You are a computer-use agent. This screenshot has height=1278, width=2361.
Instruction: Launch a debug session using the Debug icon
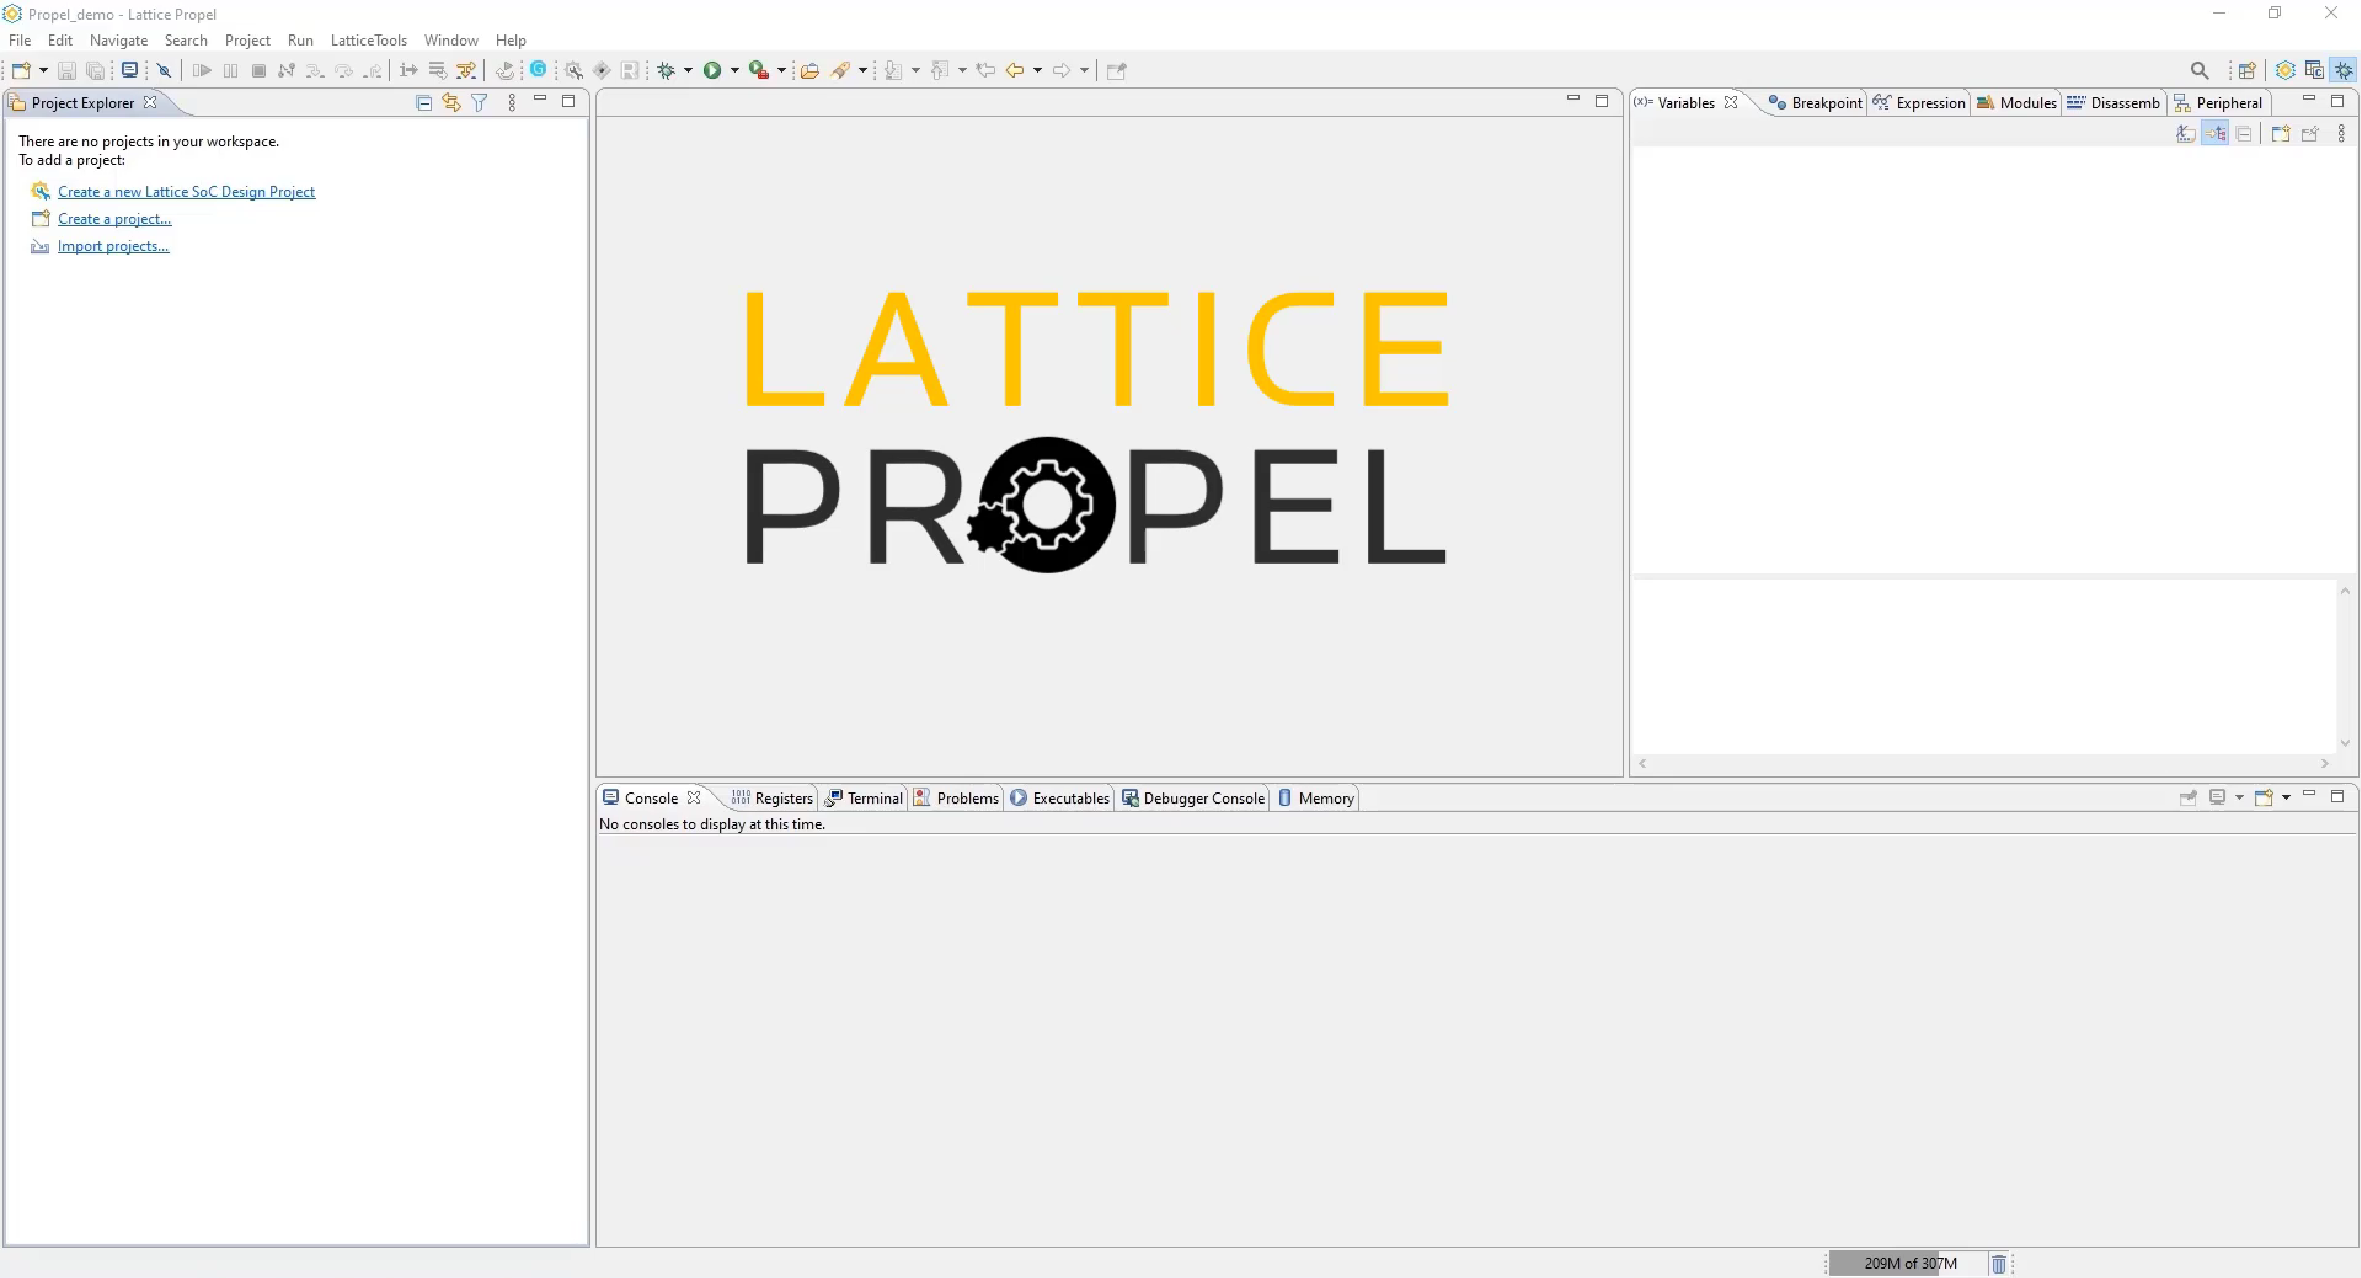pyautogui.click(x=665, y=70)
